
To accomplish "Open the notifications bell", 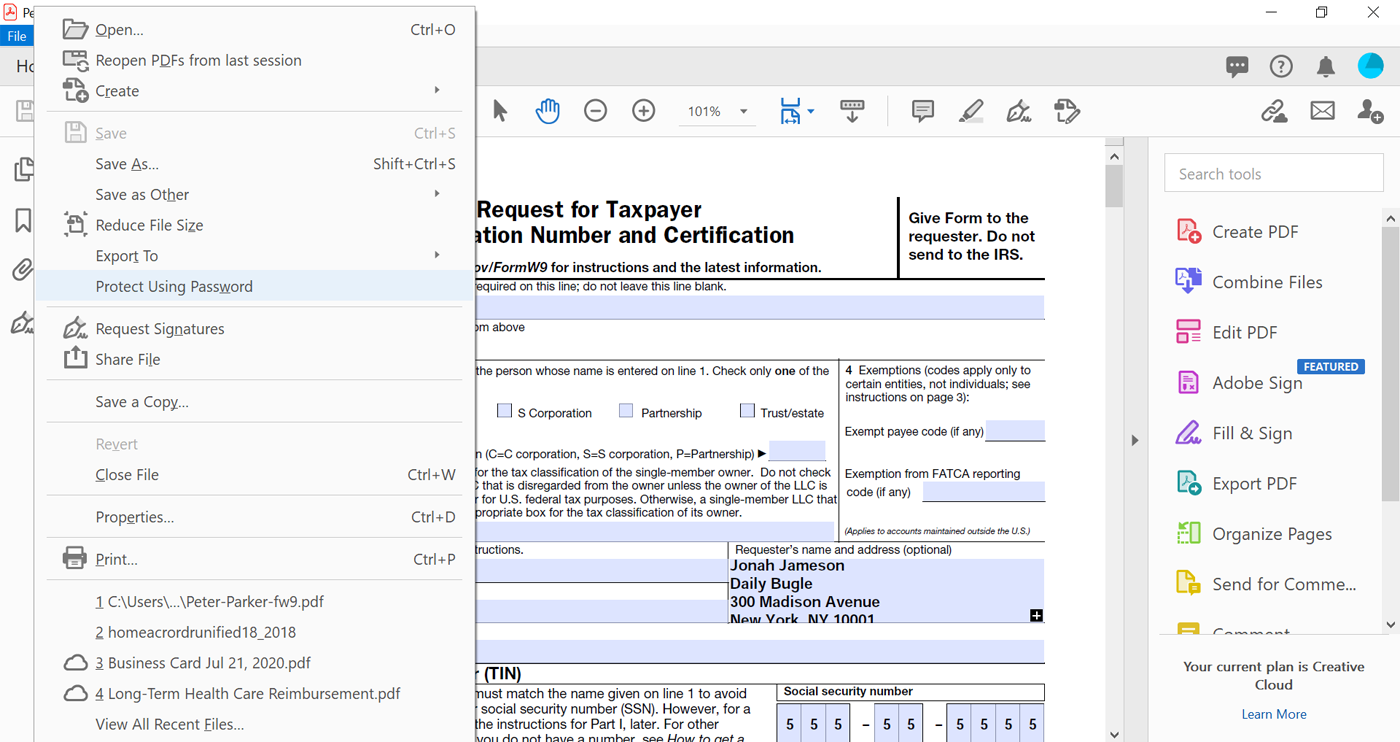I will click(x=1325, y=67).
